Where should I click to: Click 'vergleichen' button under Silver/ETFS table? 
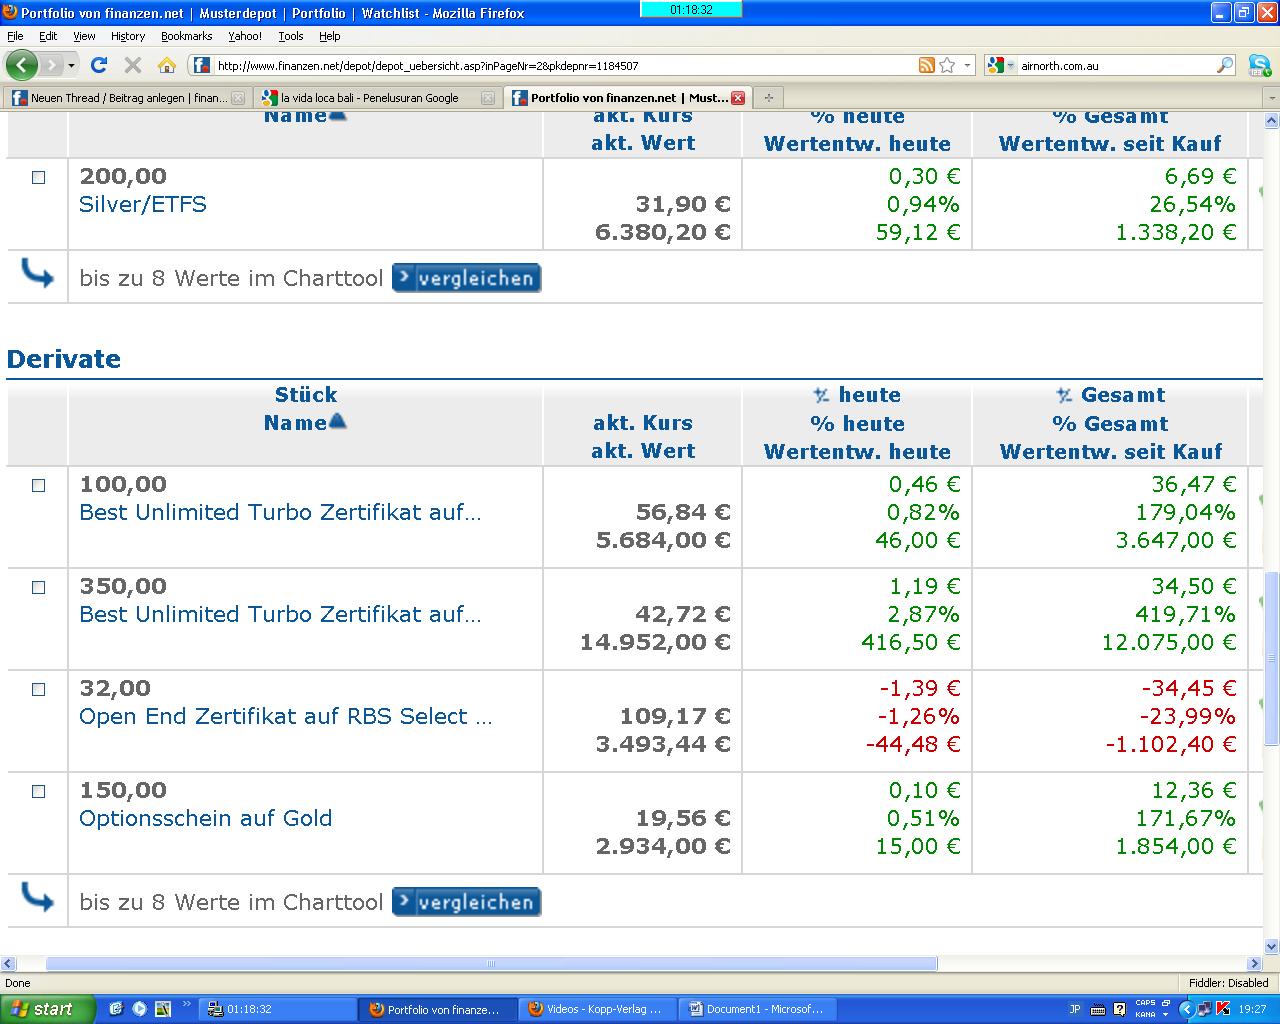coord(466,278)
